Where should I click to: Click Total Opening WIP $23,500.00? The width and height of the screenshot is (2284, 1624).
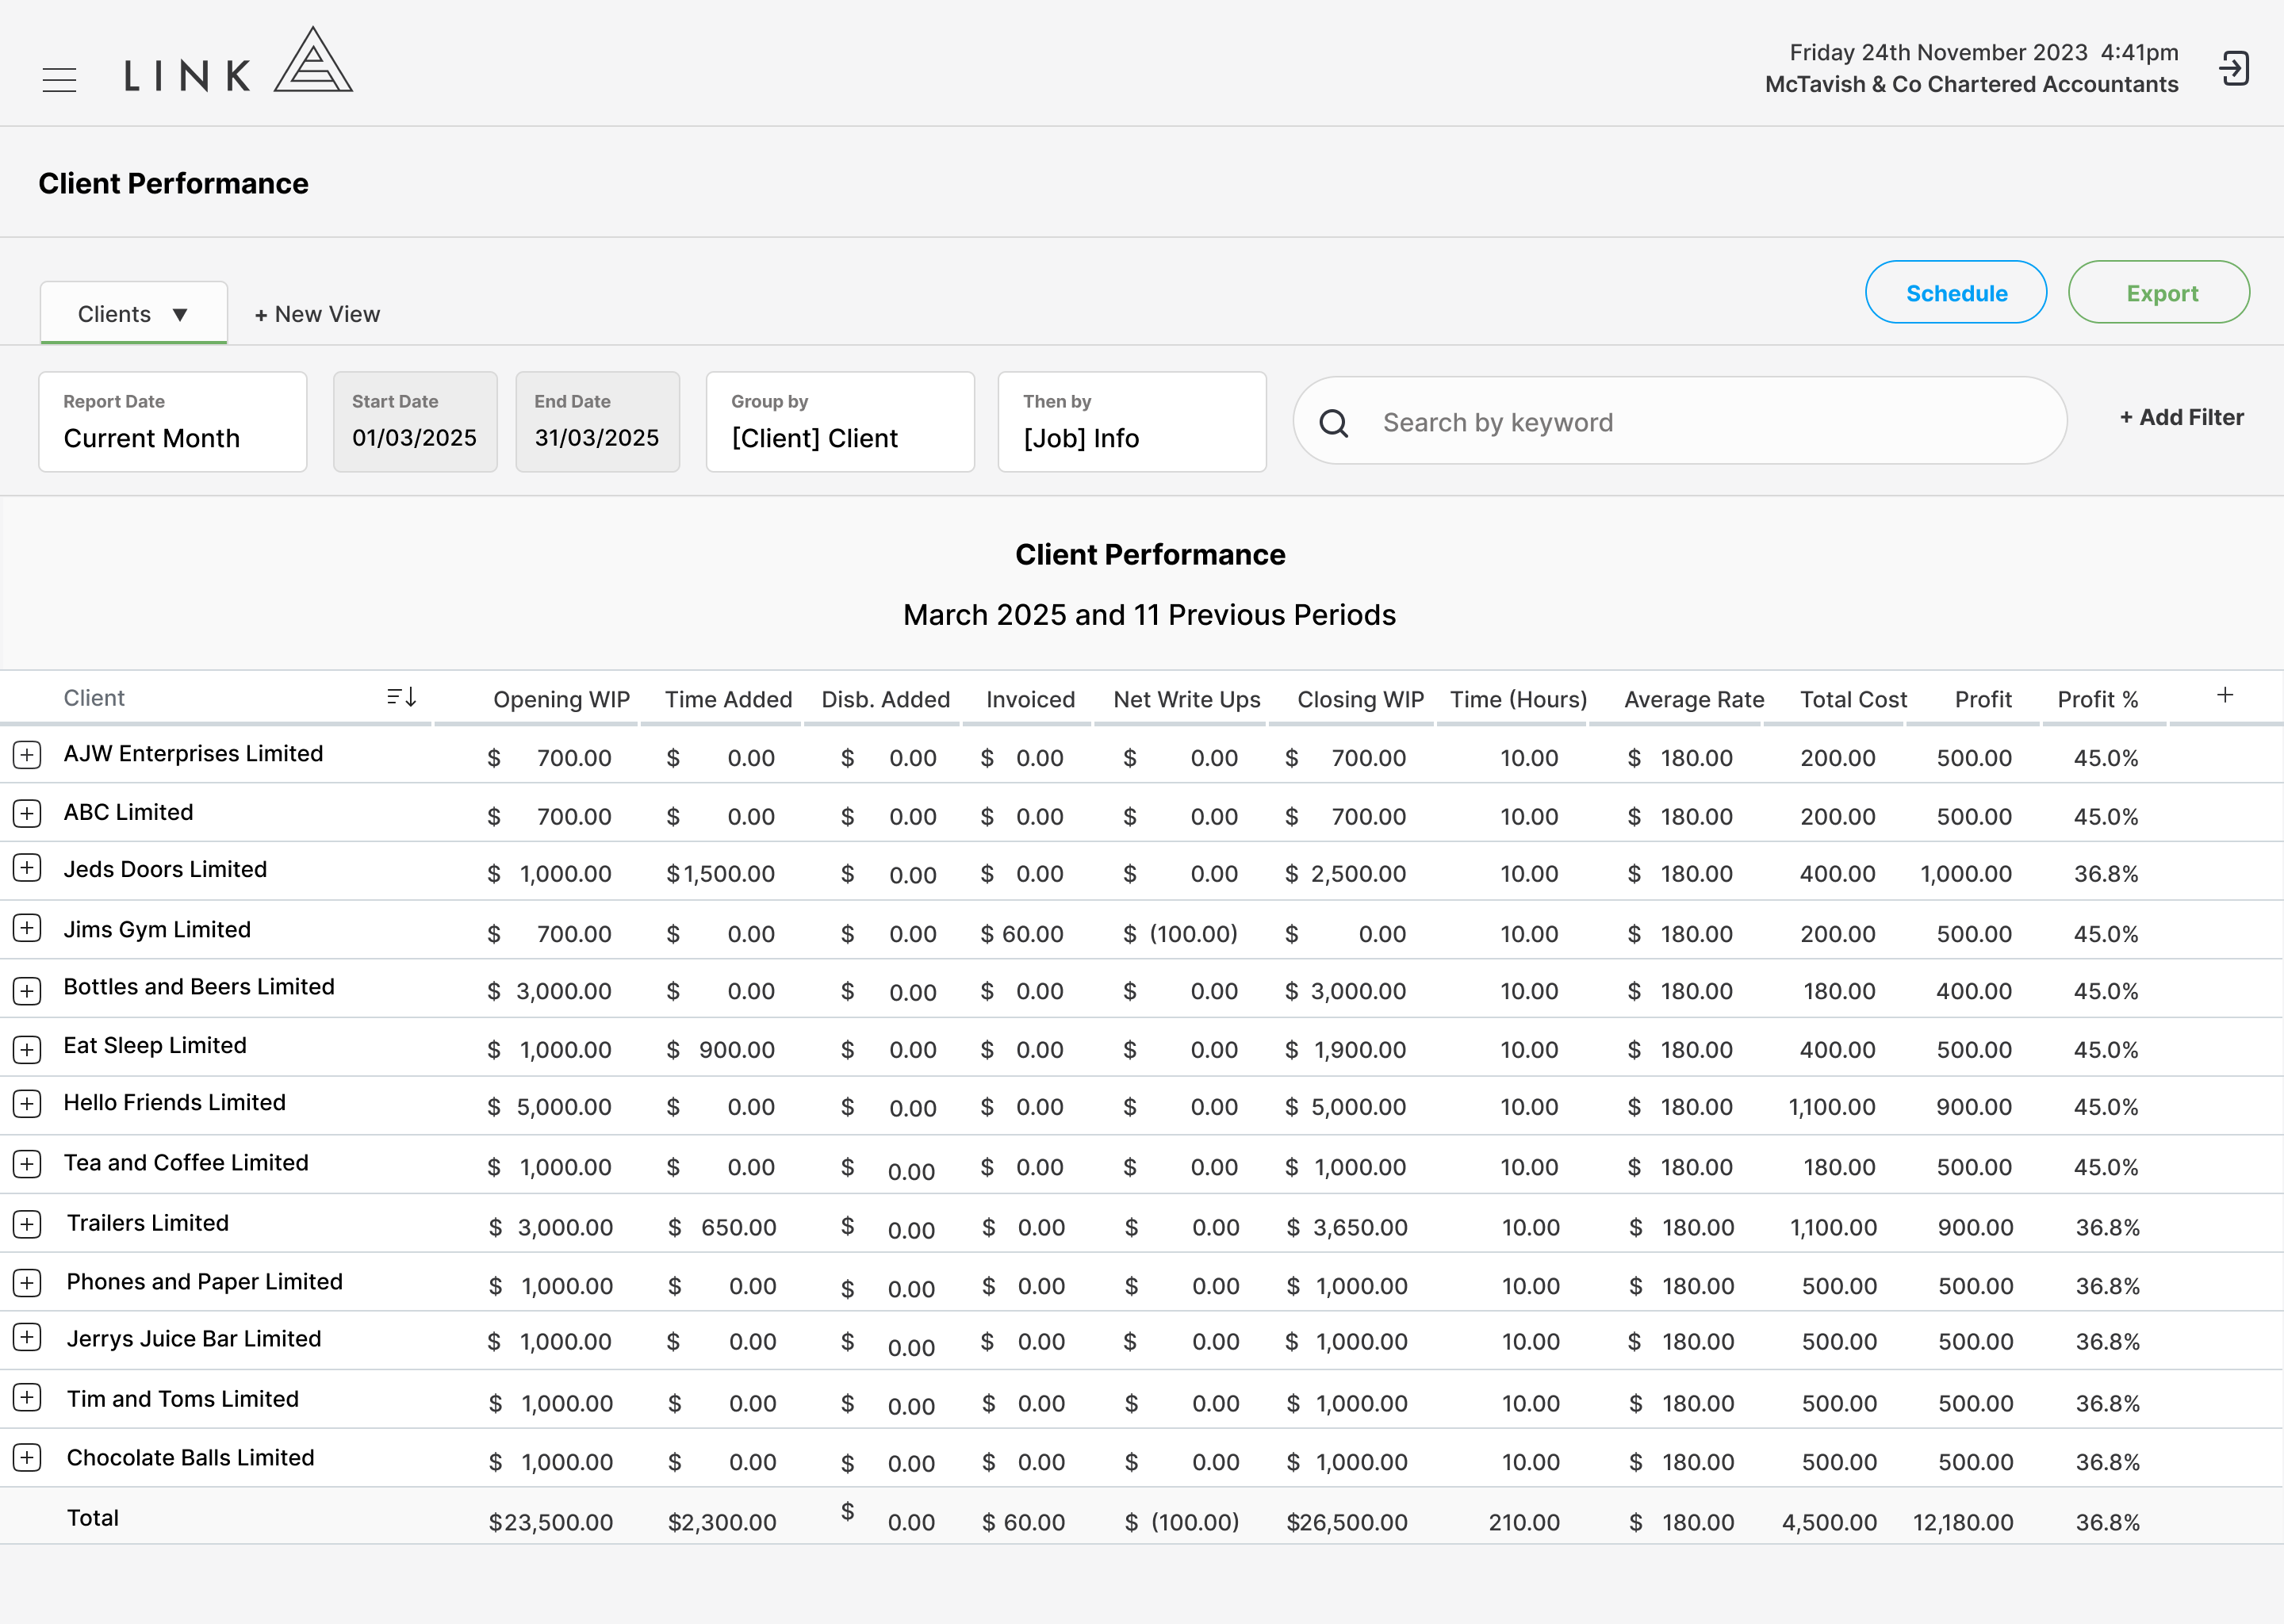pos(550,1523)
